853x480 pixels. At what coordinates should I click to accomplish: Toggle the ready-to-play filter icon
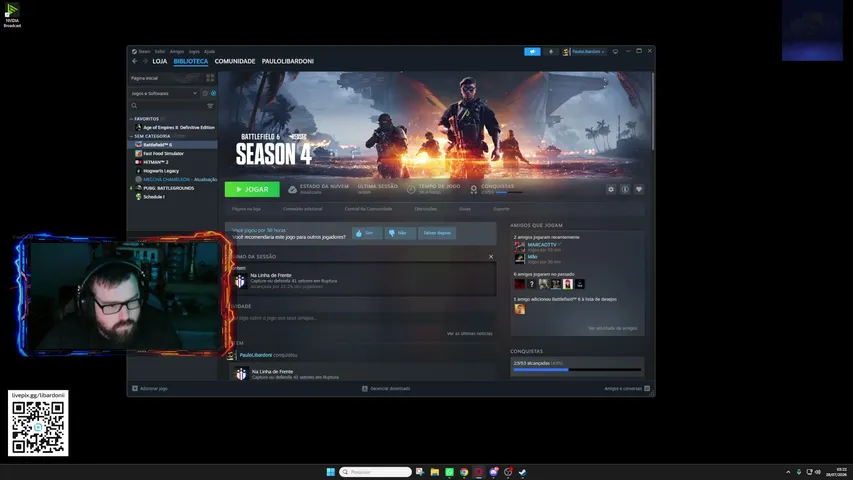click(213, 94)
